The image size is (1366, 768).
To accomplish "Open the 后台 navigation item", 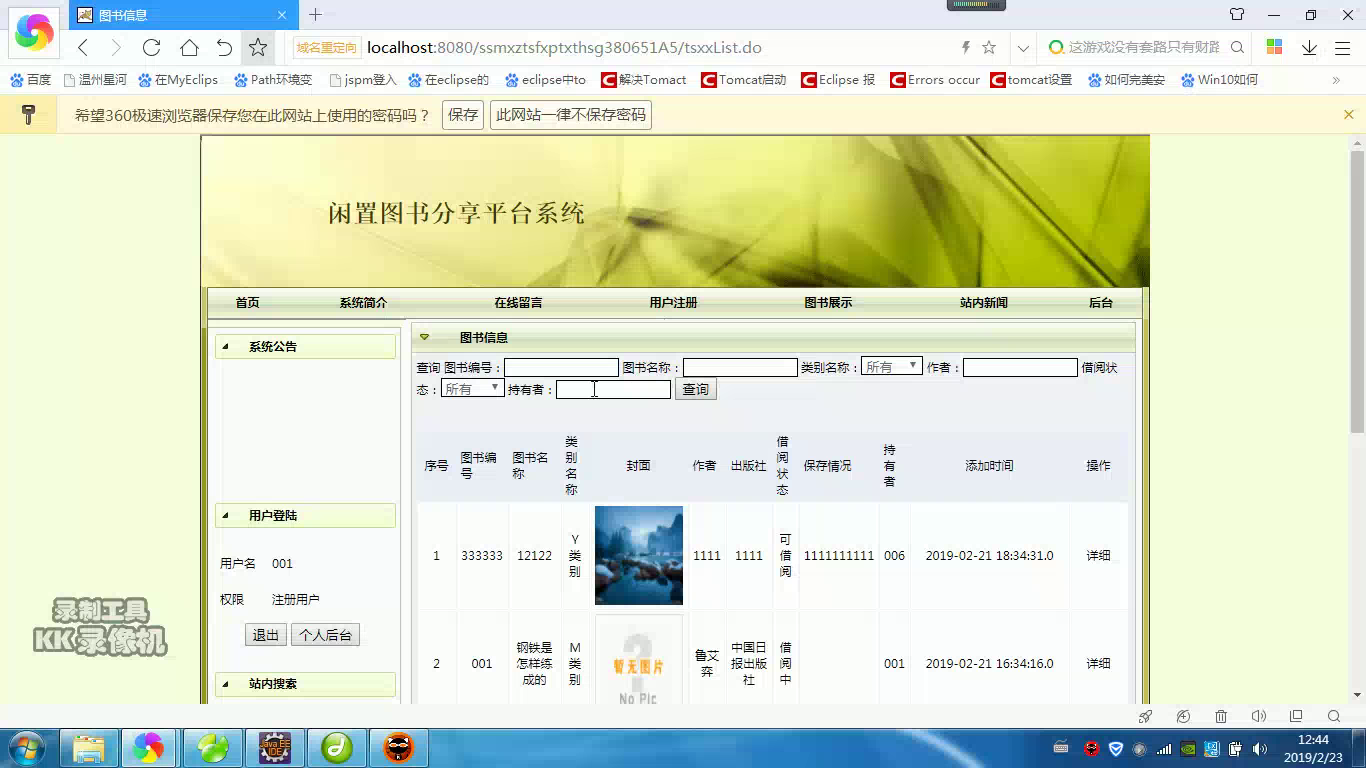I will (1101, 302).
